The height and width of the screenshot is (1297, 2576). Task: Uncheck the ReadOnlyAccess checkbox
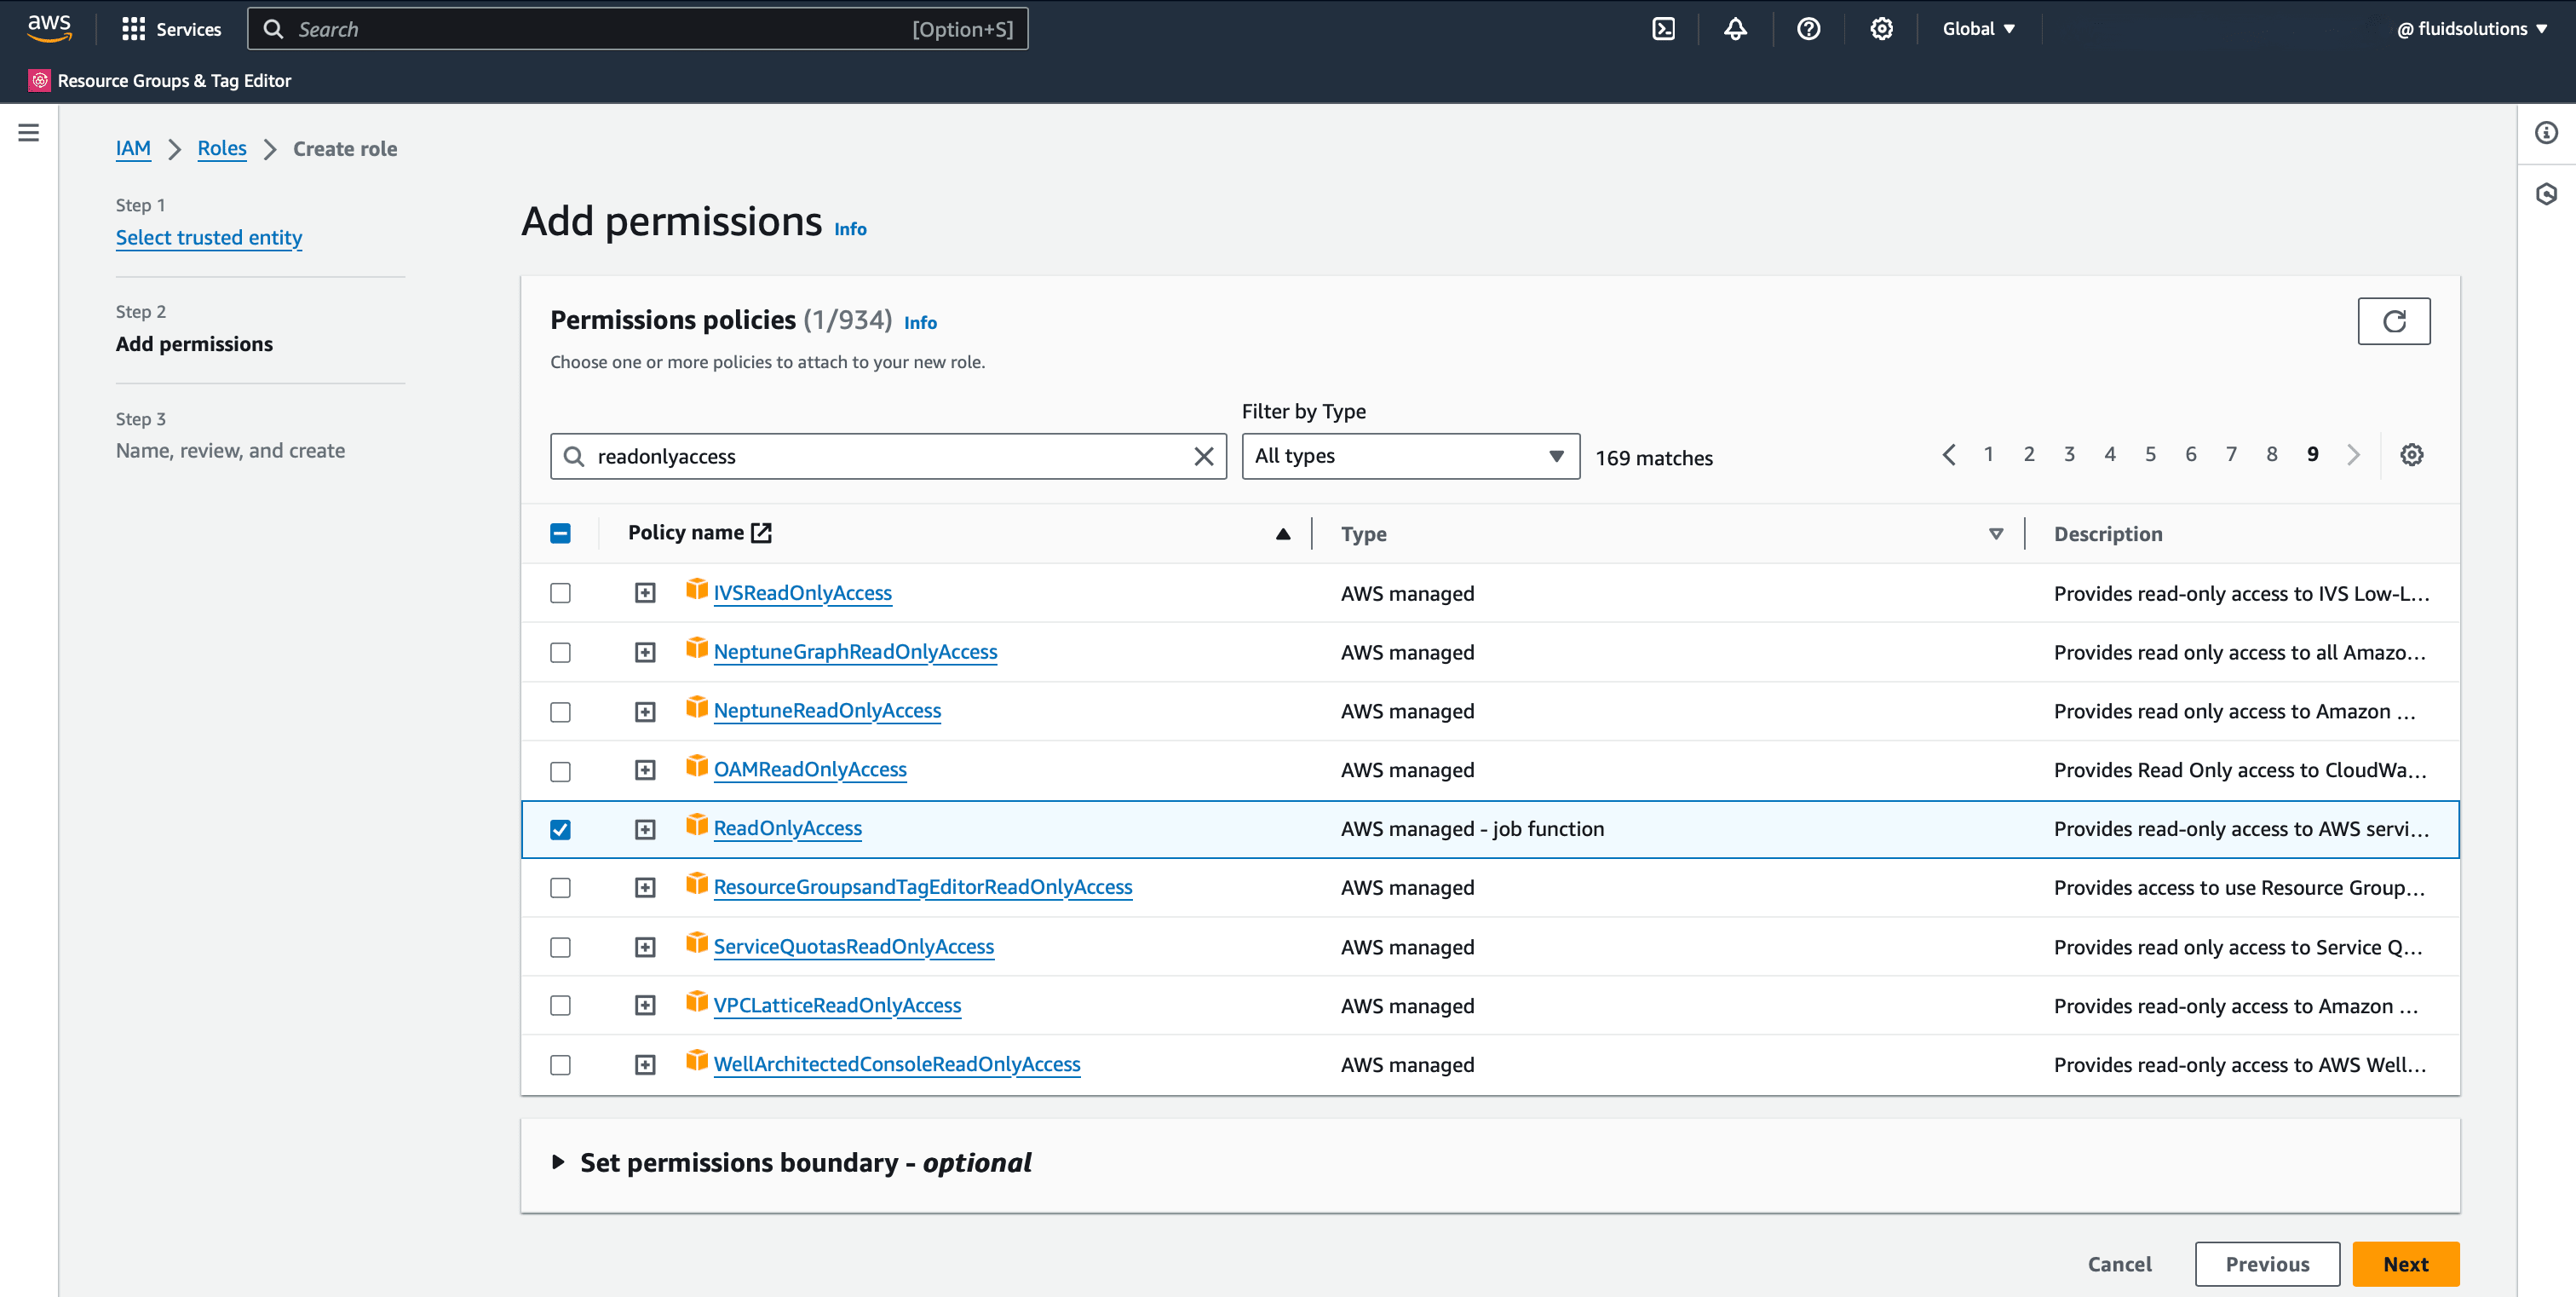point(560,829)
